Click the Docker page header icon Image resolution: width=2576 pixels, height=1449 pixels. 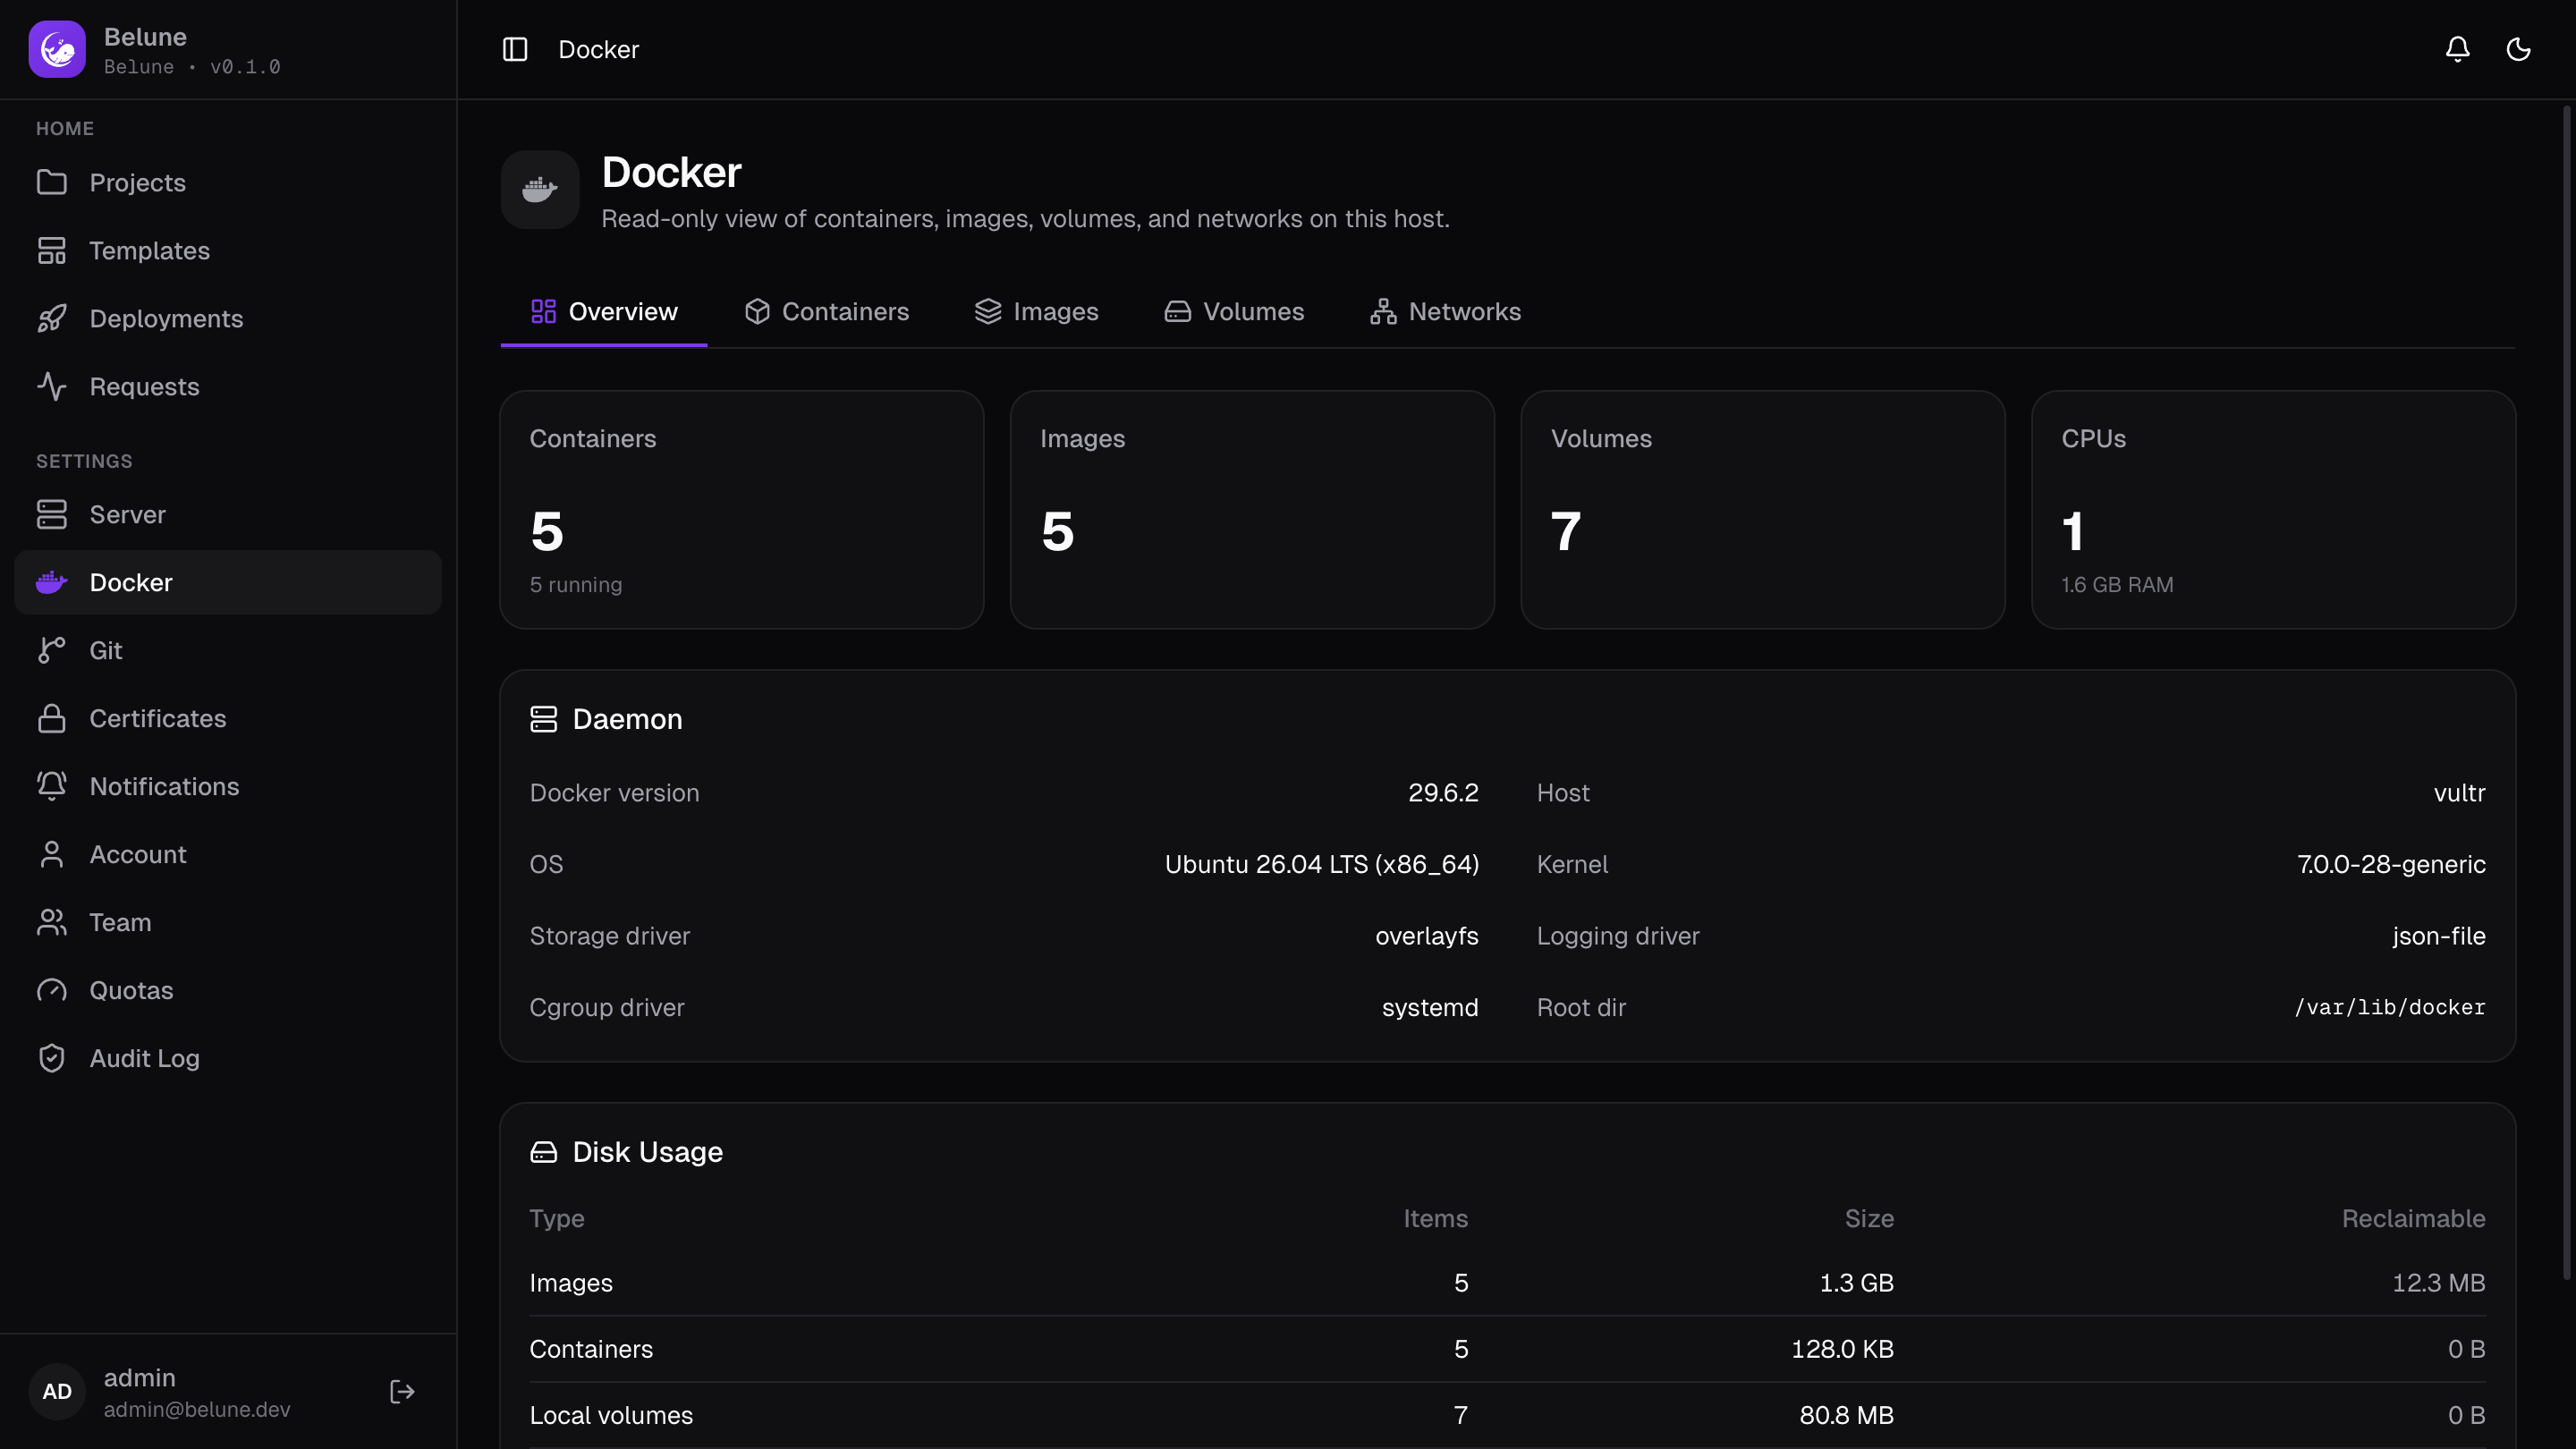click(x=540, y=190)
